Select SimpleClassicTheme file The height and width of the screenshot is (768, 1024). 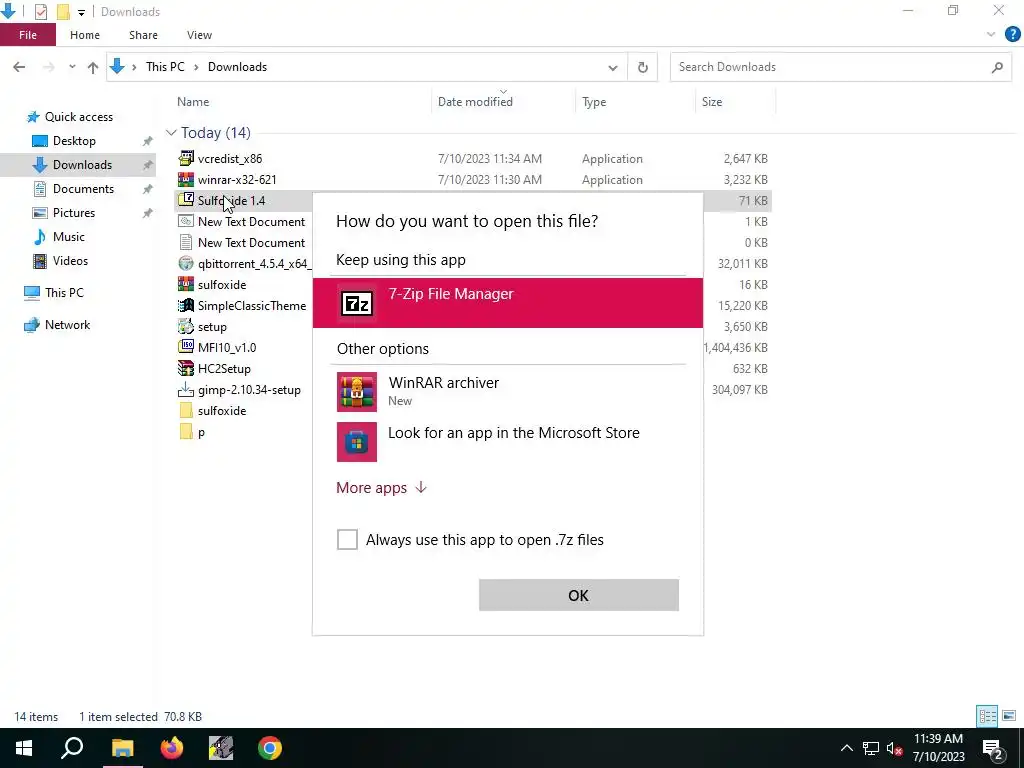[251, 306]
